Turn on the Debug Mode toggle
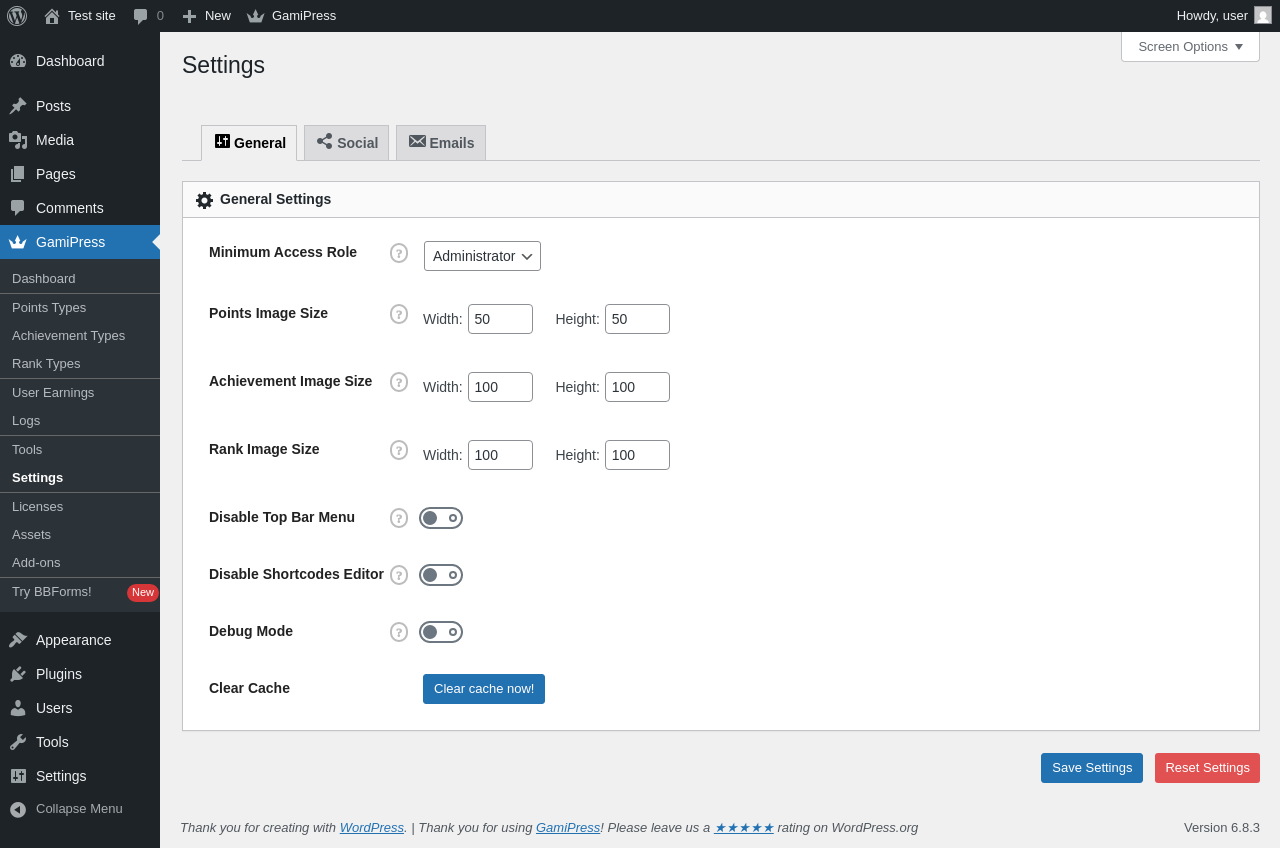1280x848 pixels. point(441,632)
